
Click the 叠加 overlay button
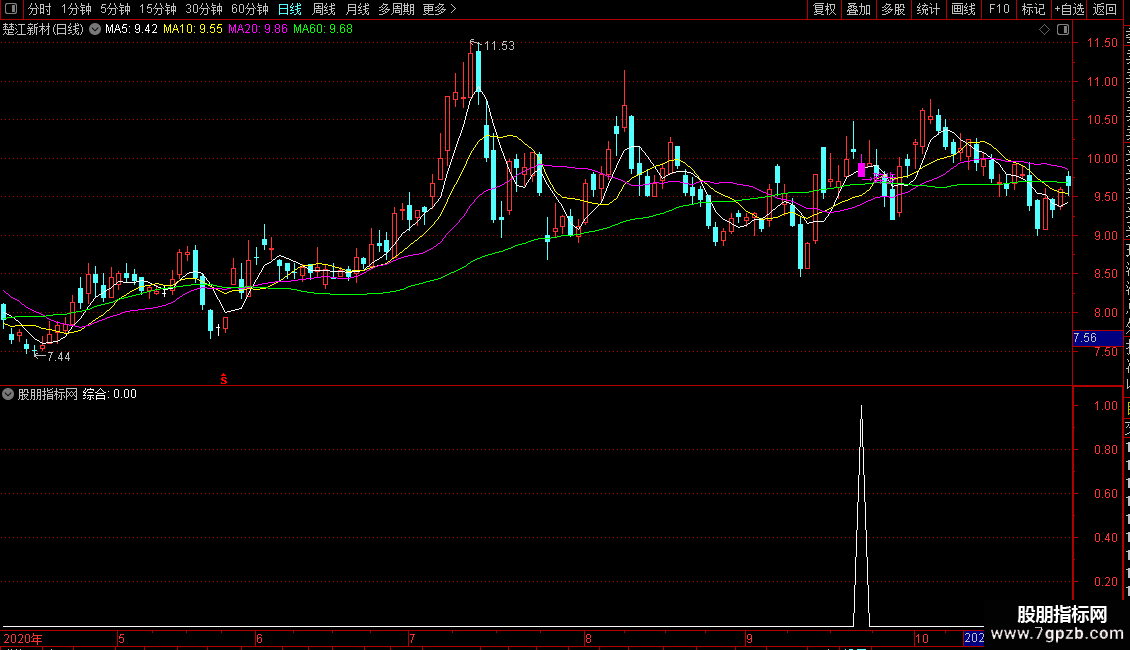point(858,9)
